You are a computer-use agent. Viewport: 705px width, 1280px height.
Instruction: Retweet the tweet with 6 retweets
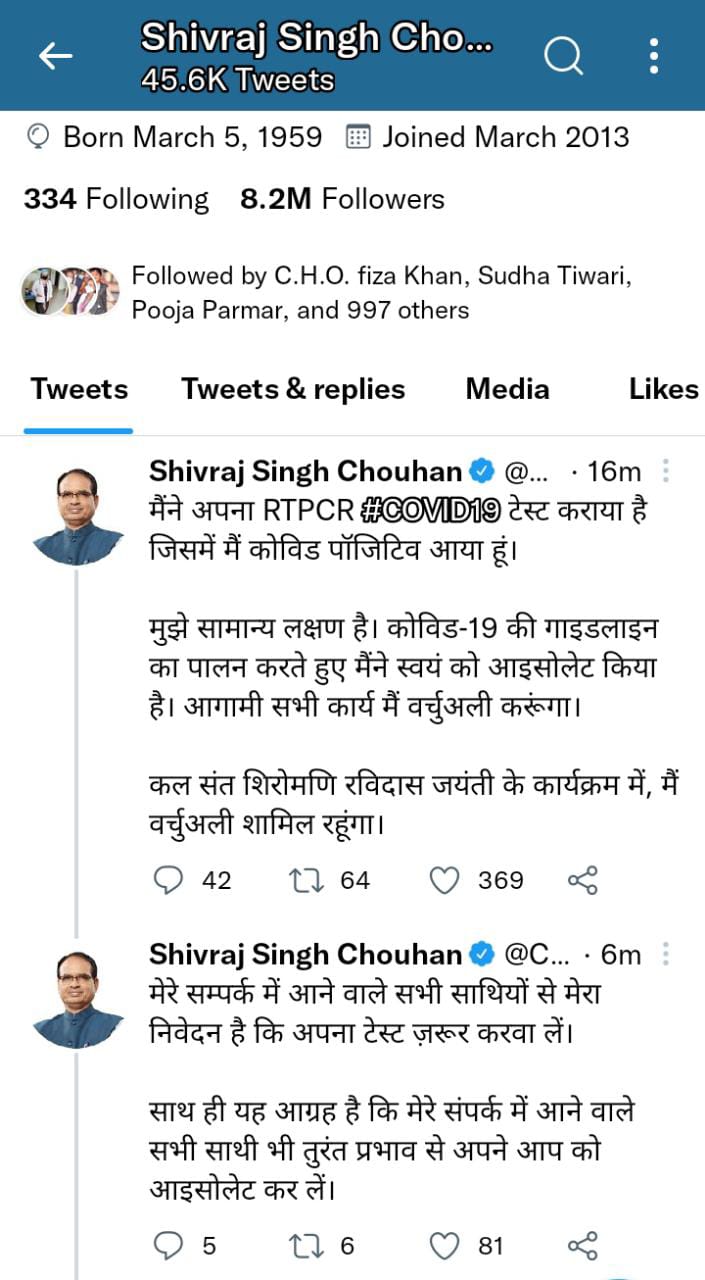click(302, 1246)
